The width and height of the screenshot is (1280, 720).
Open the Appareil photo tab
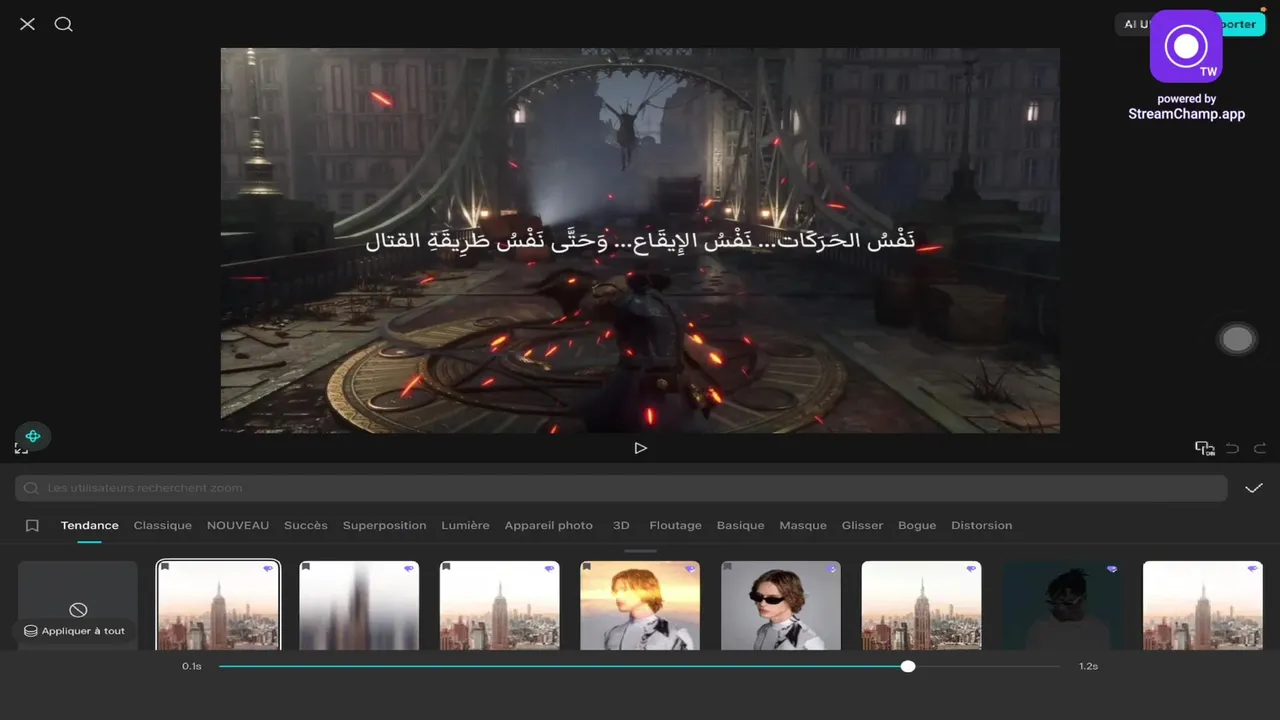click(x=549, y=525)
